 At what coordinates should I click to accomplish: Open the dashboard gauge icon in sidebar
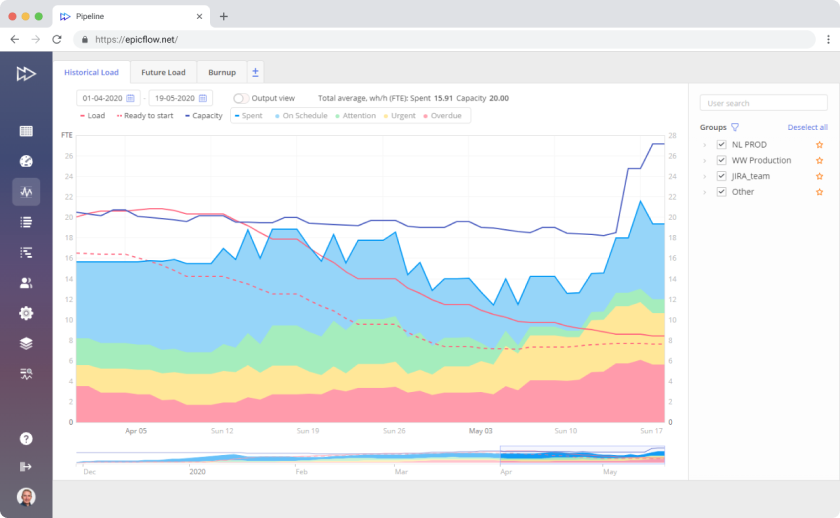tap(26, 162)
